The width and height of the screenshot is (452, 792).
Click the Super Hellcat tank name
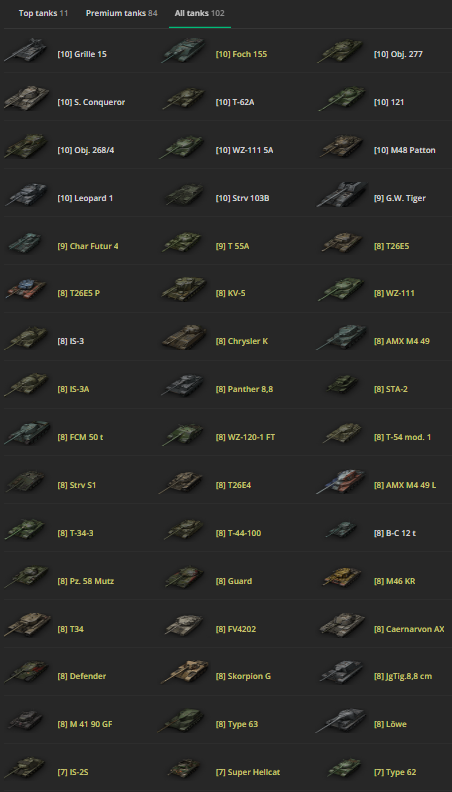point(248,772)
